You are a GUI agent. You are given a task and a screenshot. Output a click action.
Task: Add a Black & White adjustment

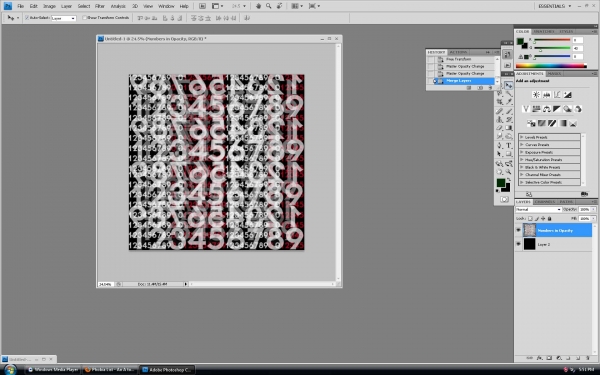tap(557, 109)
